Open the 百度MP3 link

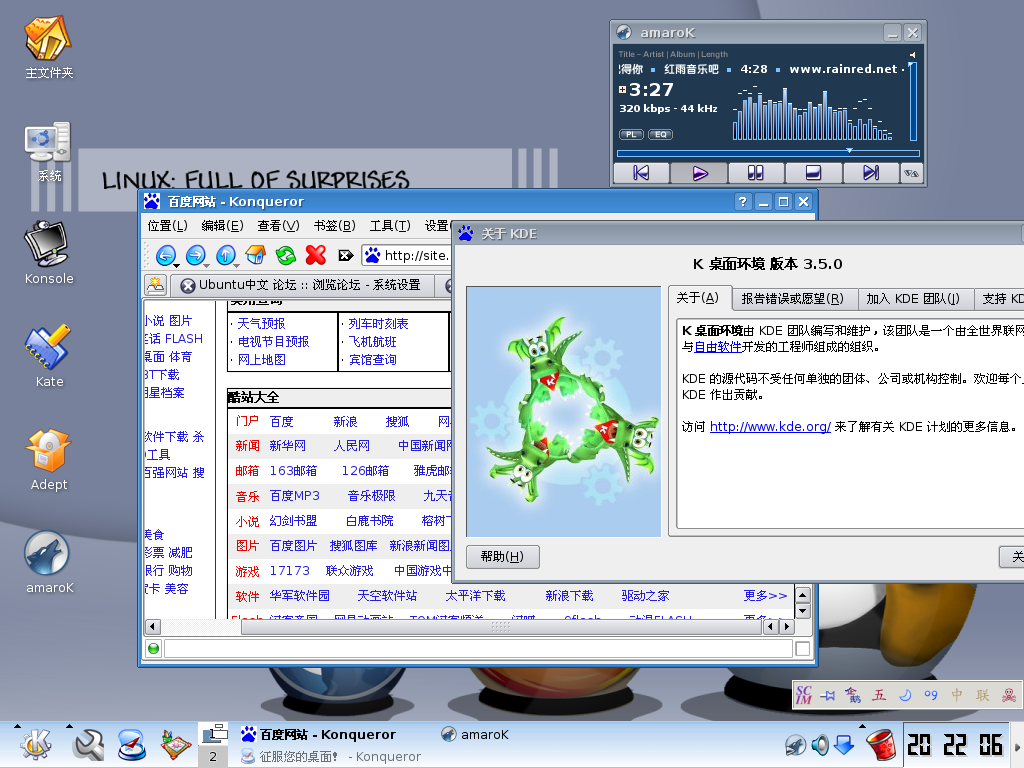tap(295, 496)
